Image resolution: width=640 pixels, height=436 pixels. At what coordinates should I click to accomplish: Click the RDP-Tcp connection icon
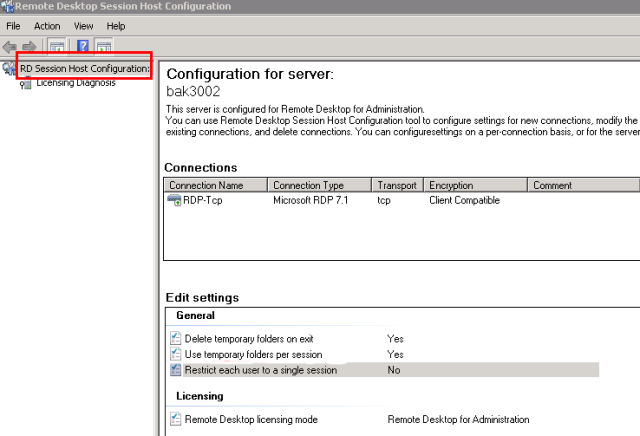click(175, 201)
